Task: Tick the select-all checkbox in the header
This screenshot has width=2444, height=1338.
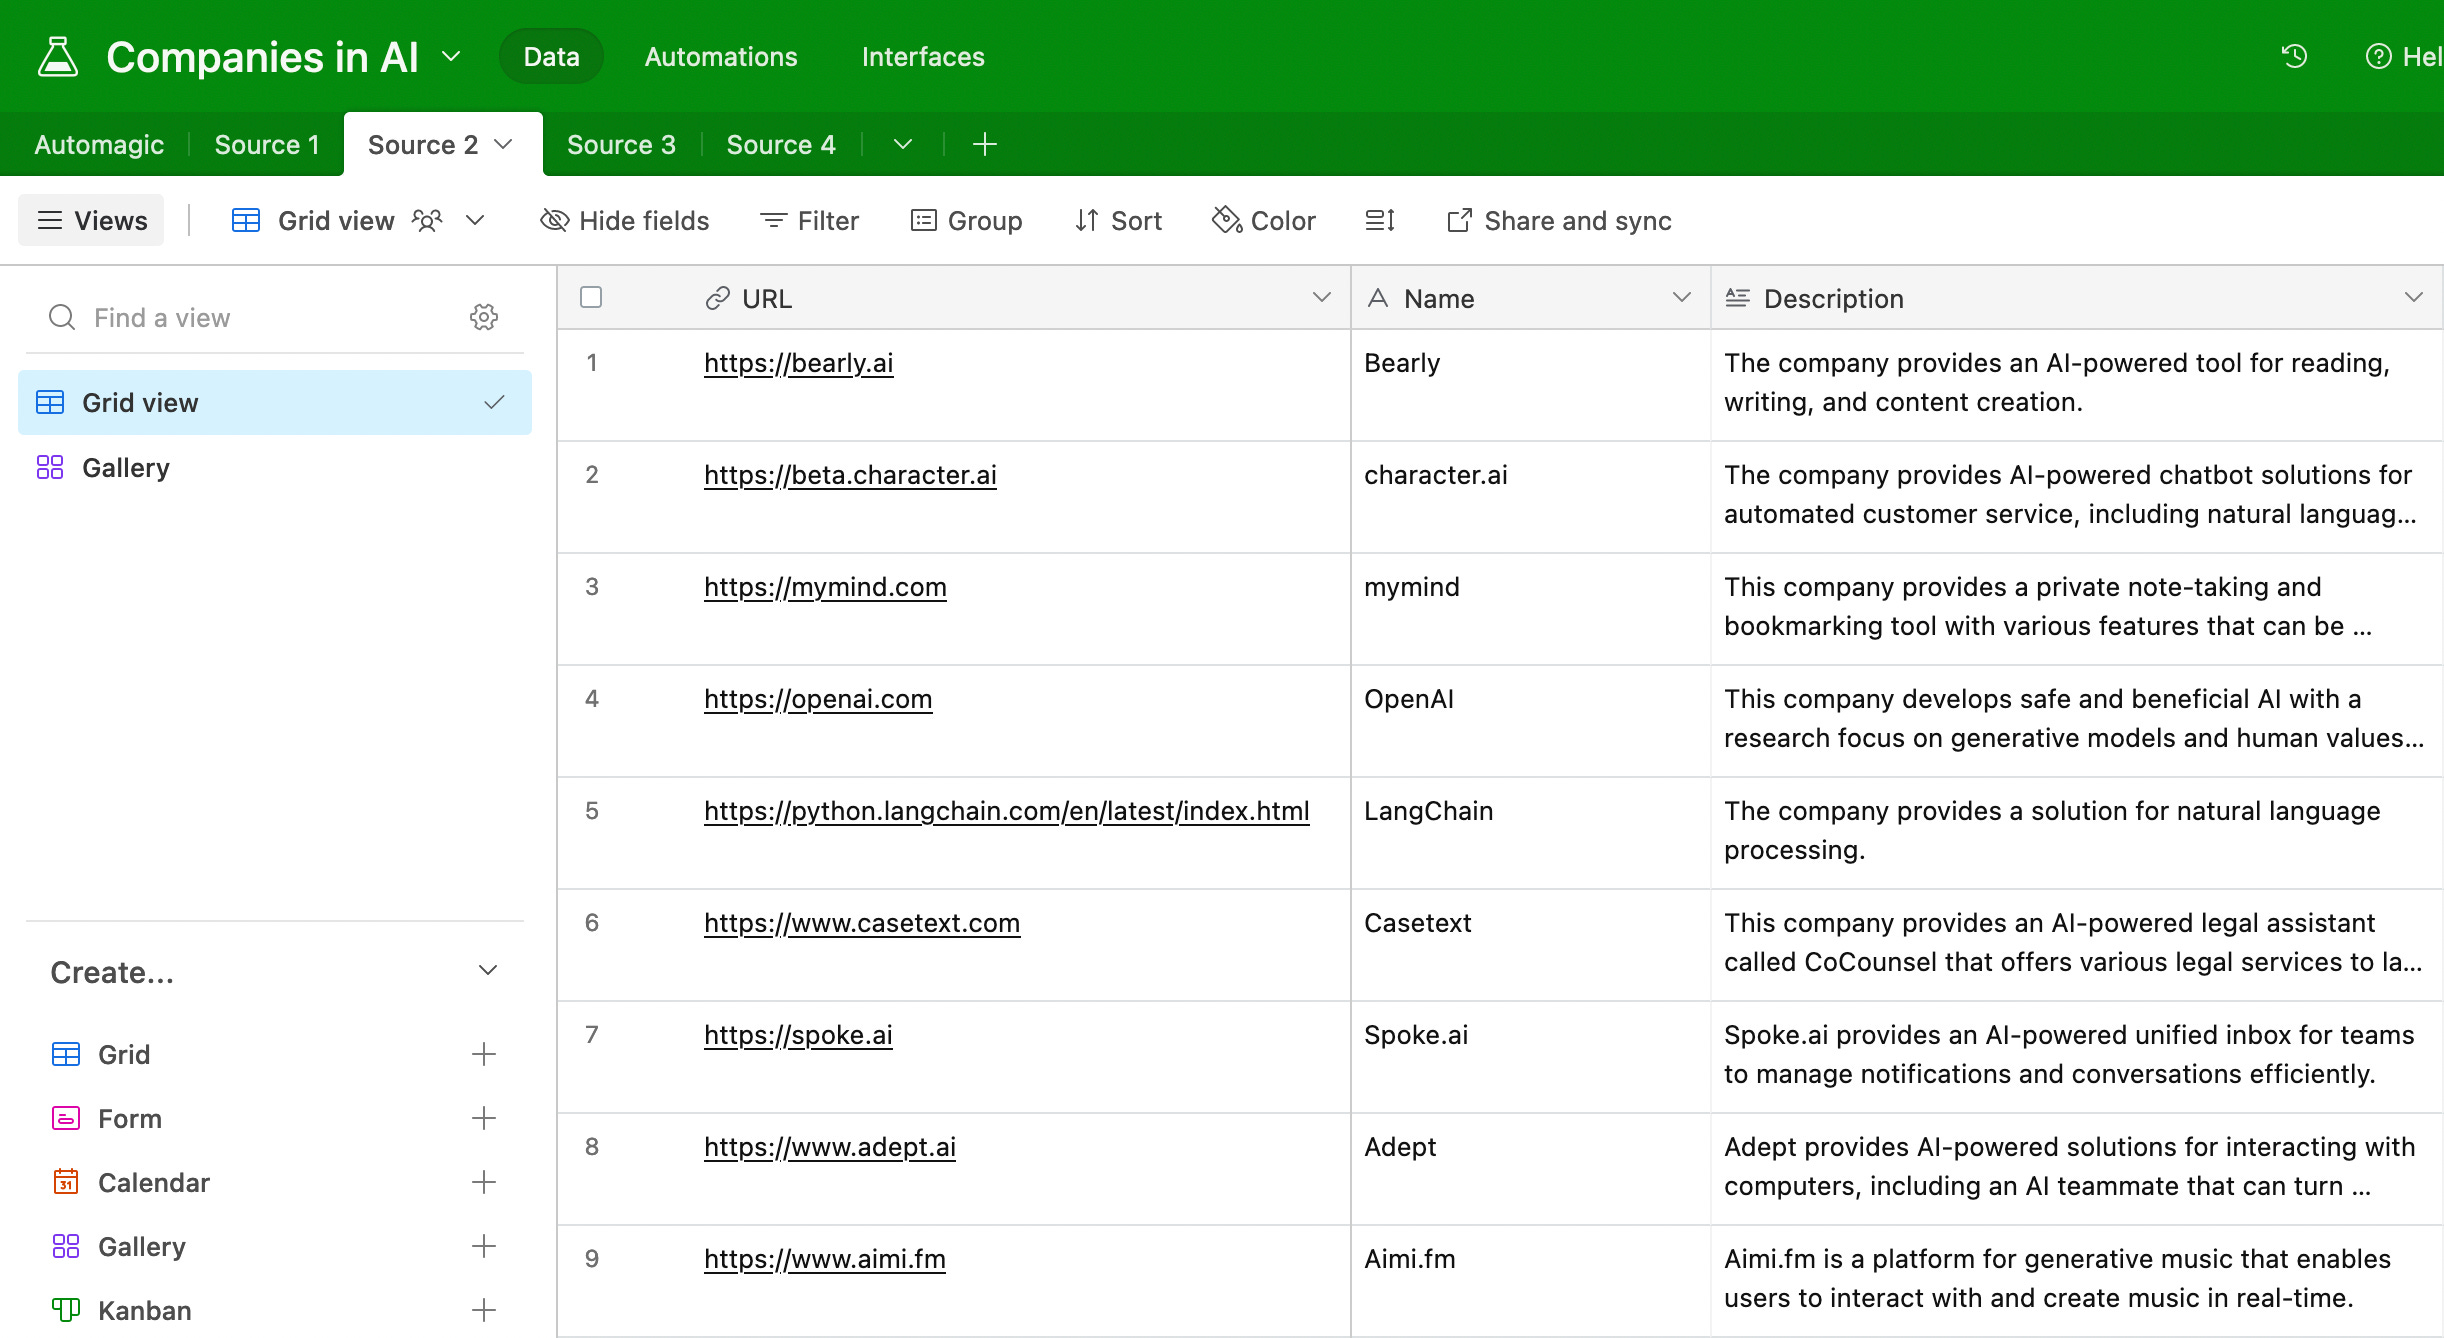Action: 591,297
